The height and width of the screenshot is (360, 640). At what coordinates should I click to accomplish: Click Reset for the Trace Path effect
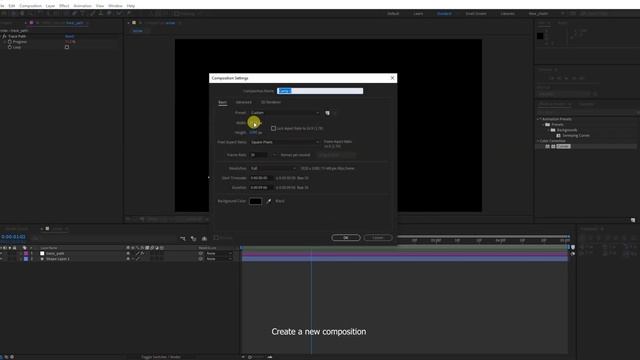[x=69, y=36]
